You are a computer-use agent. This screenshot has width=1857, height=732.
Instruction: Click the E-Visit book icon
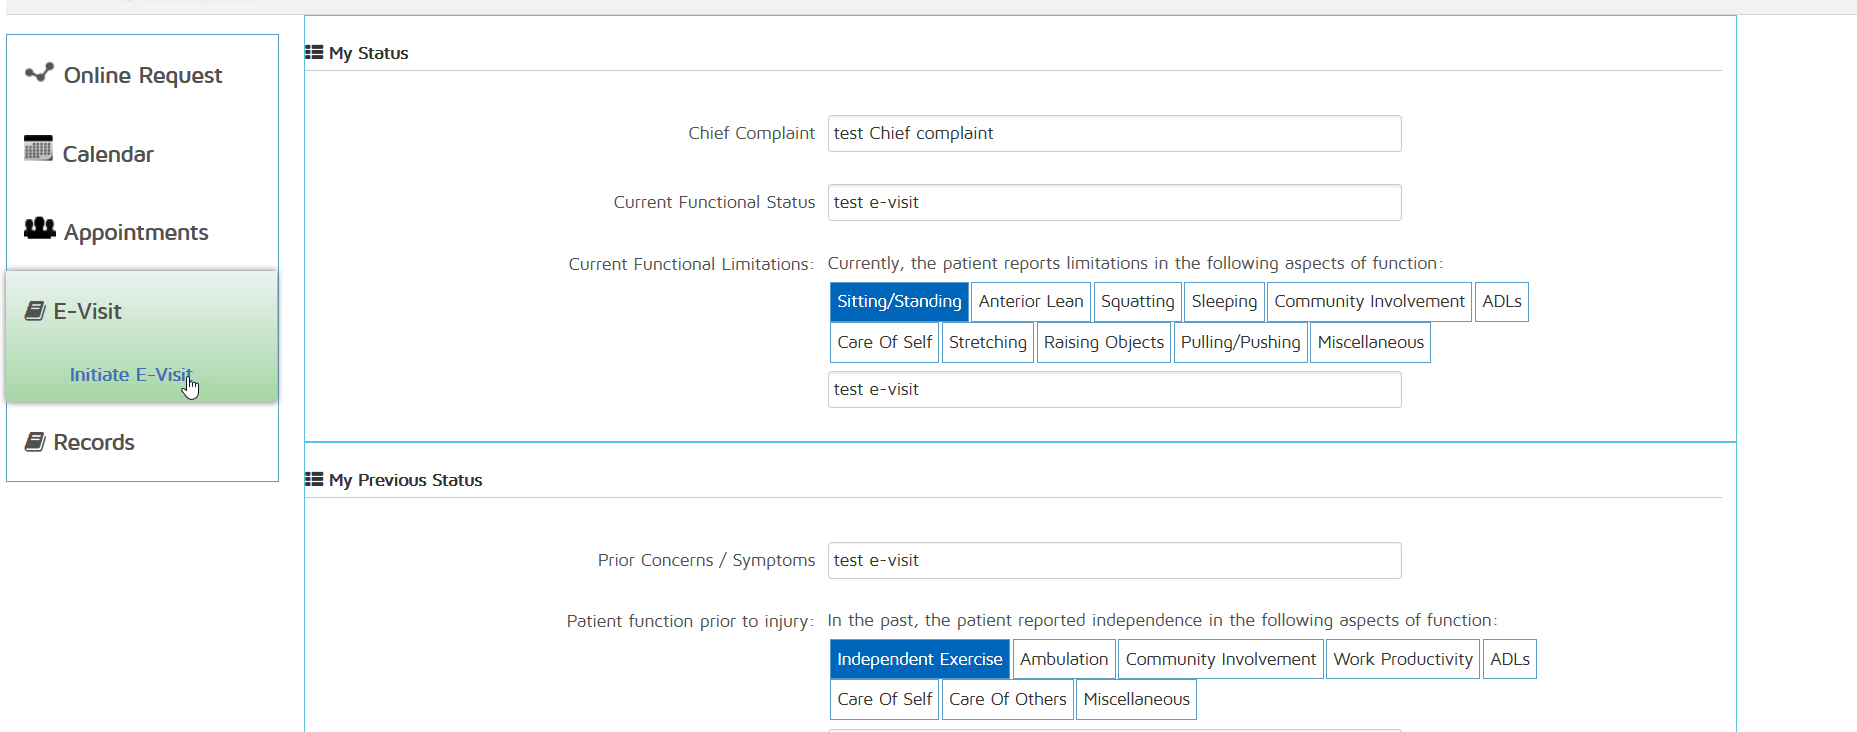pyautogui.click(x=35, y=311)
